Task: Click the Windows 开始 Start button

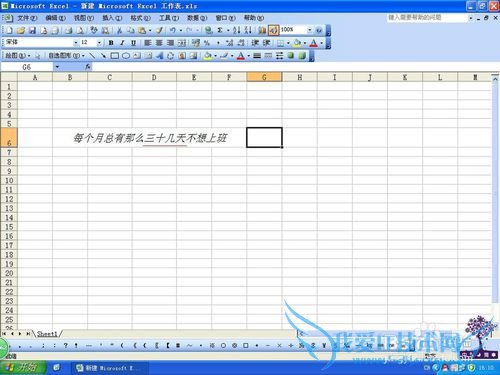Action: [23, 368]
